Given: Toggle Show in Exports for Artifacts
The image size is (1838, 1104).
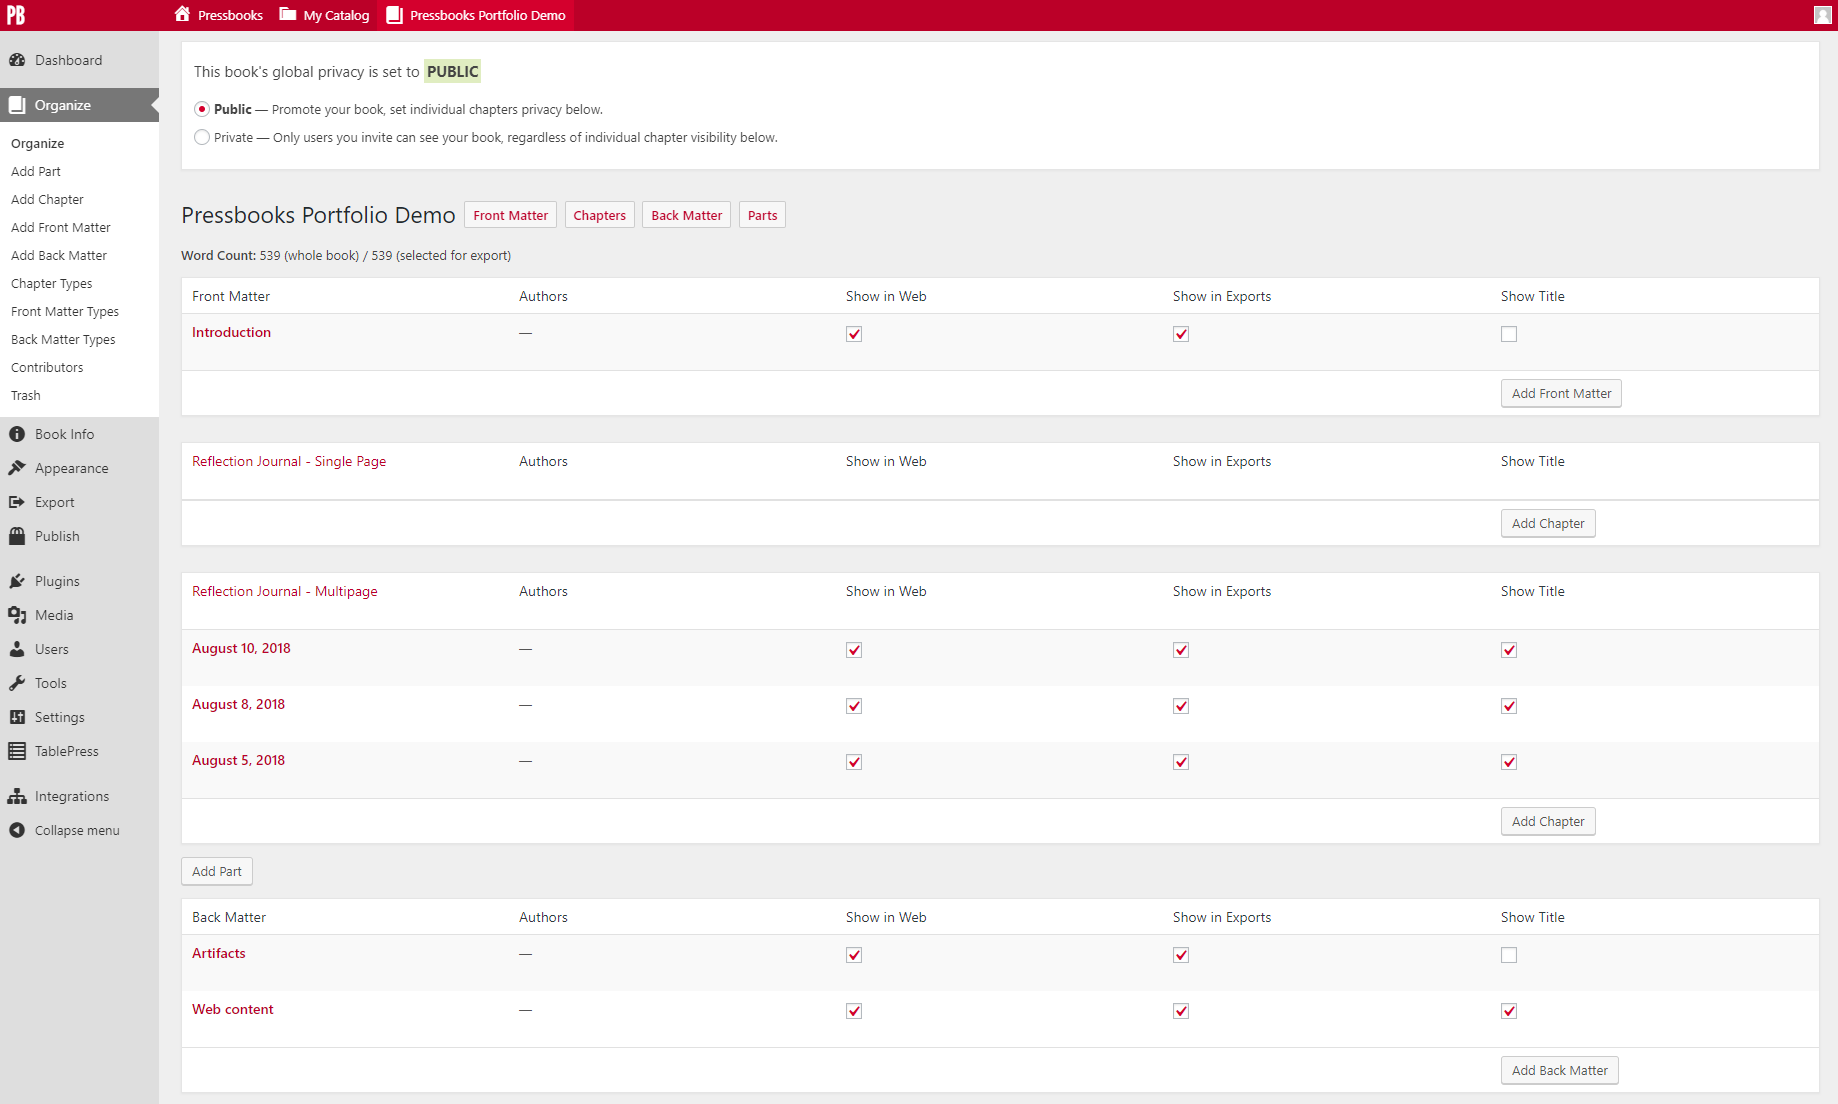Looking at the screenshot, I should point(1181,955).
